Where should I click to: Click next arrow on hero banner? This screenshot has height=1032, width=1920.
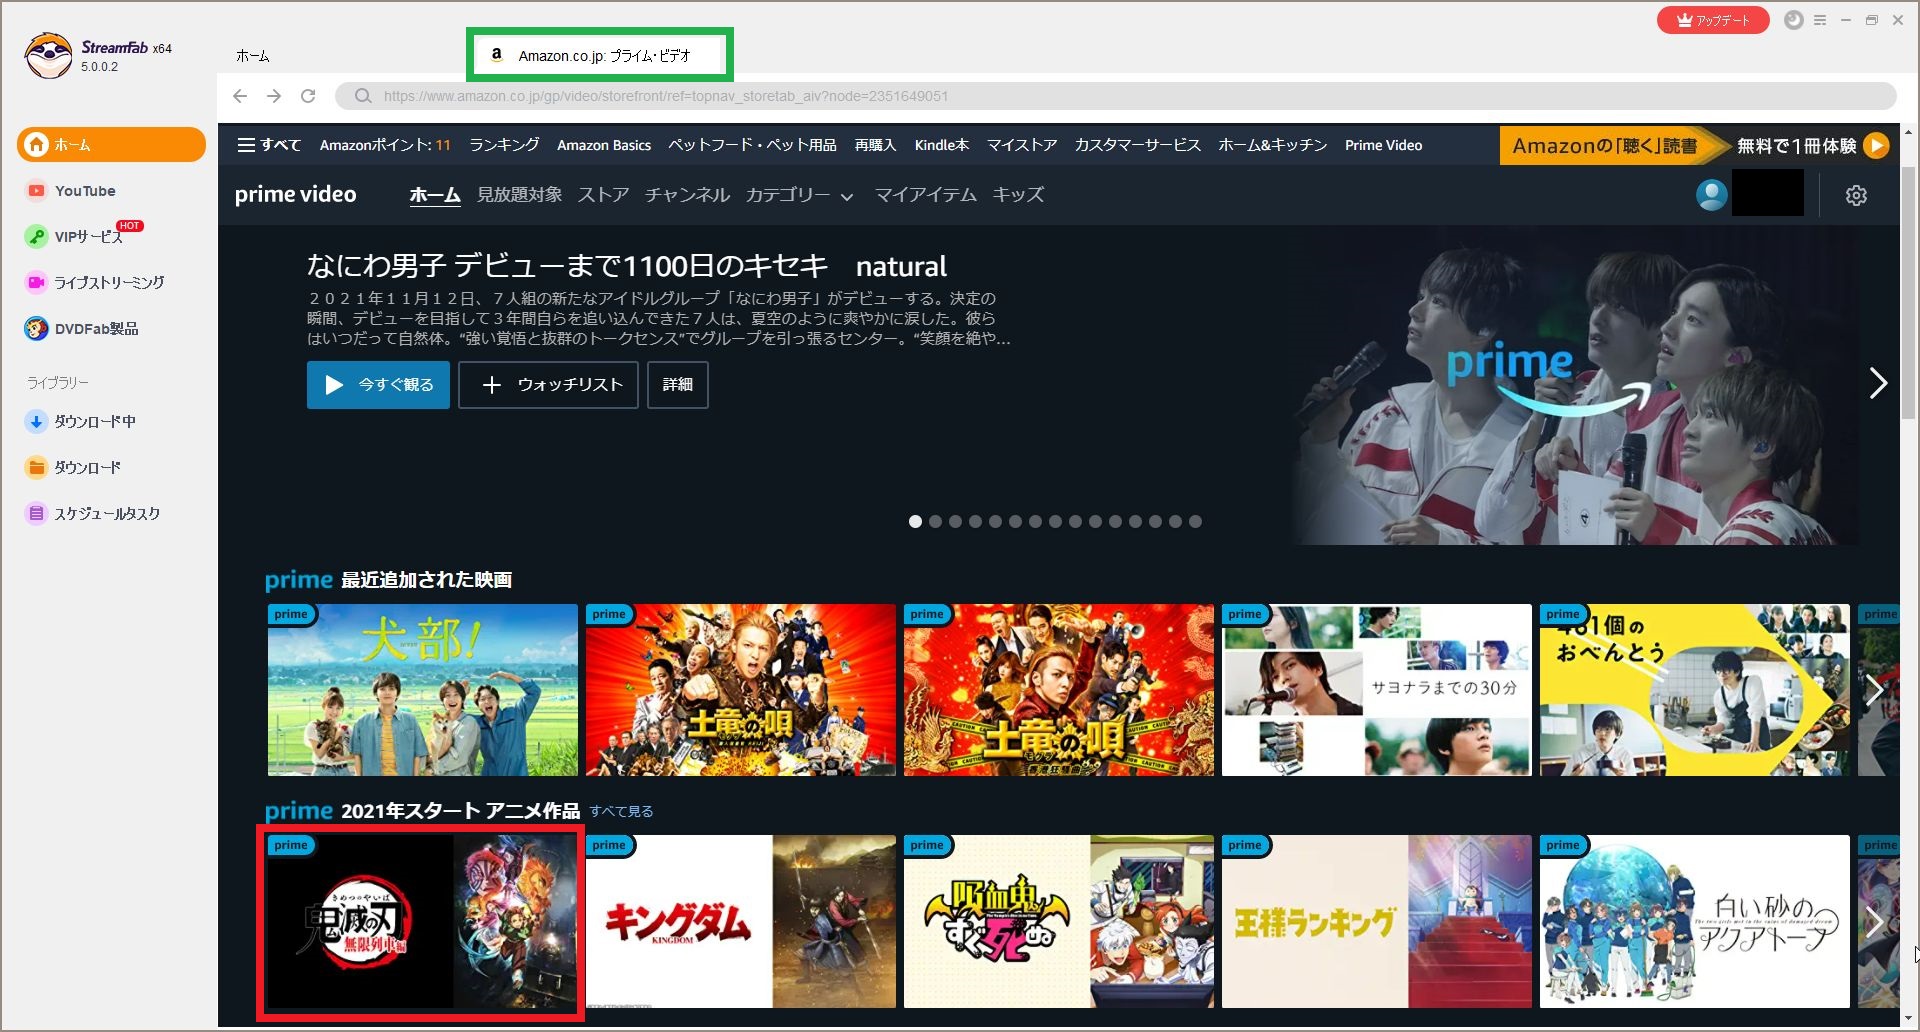(1878, 383)
